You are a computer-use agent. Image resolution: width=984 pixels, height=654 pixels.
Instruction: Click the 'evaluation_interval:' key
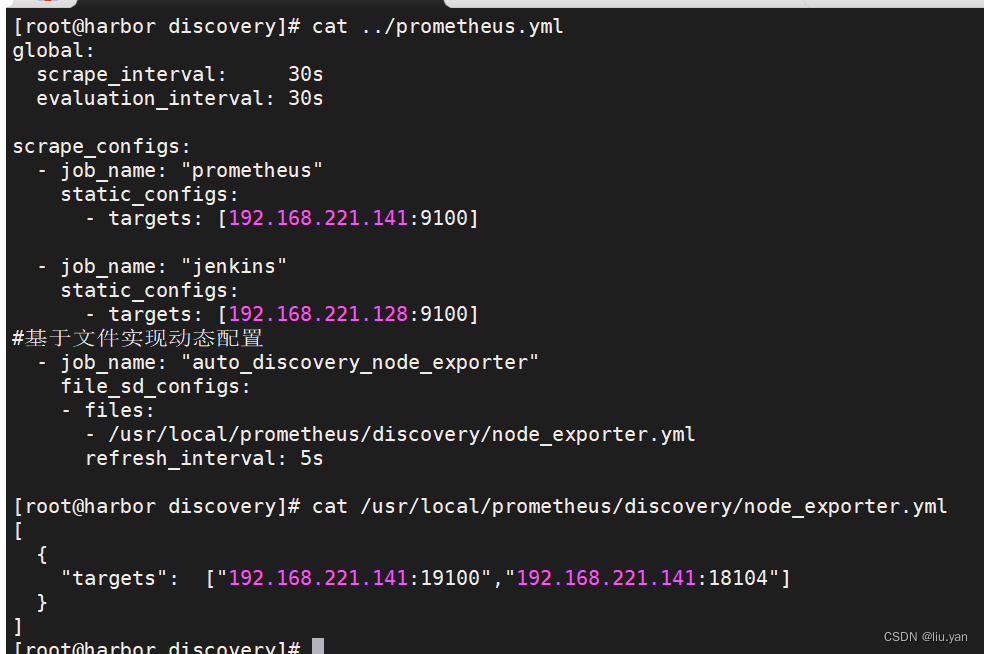point(155,99)
